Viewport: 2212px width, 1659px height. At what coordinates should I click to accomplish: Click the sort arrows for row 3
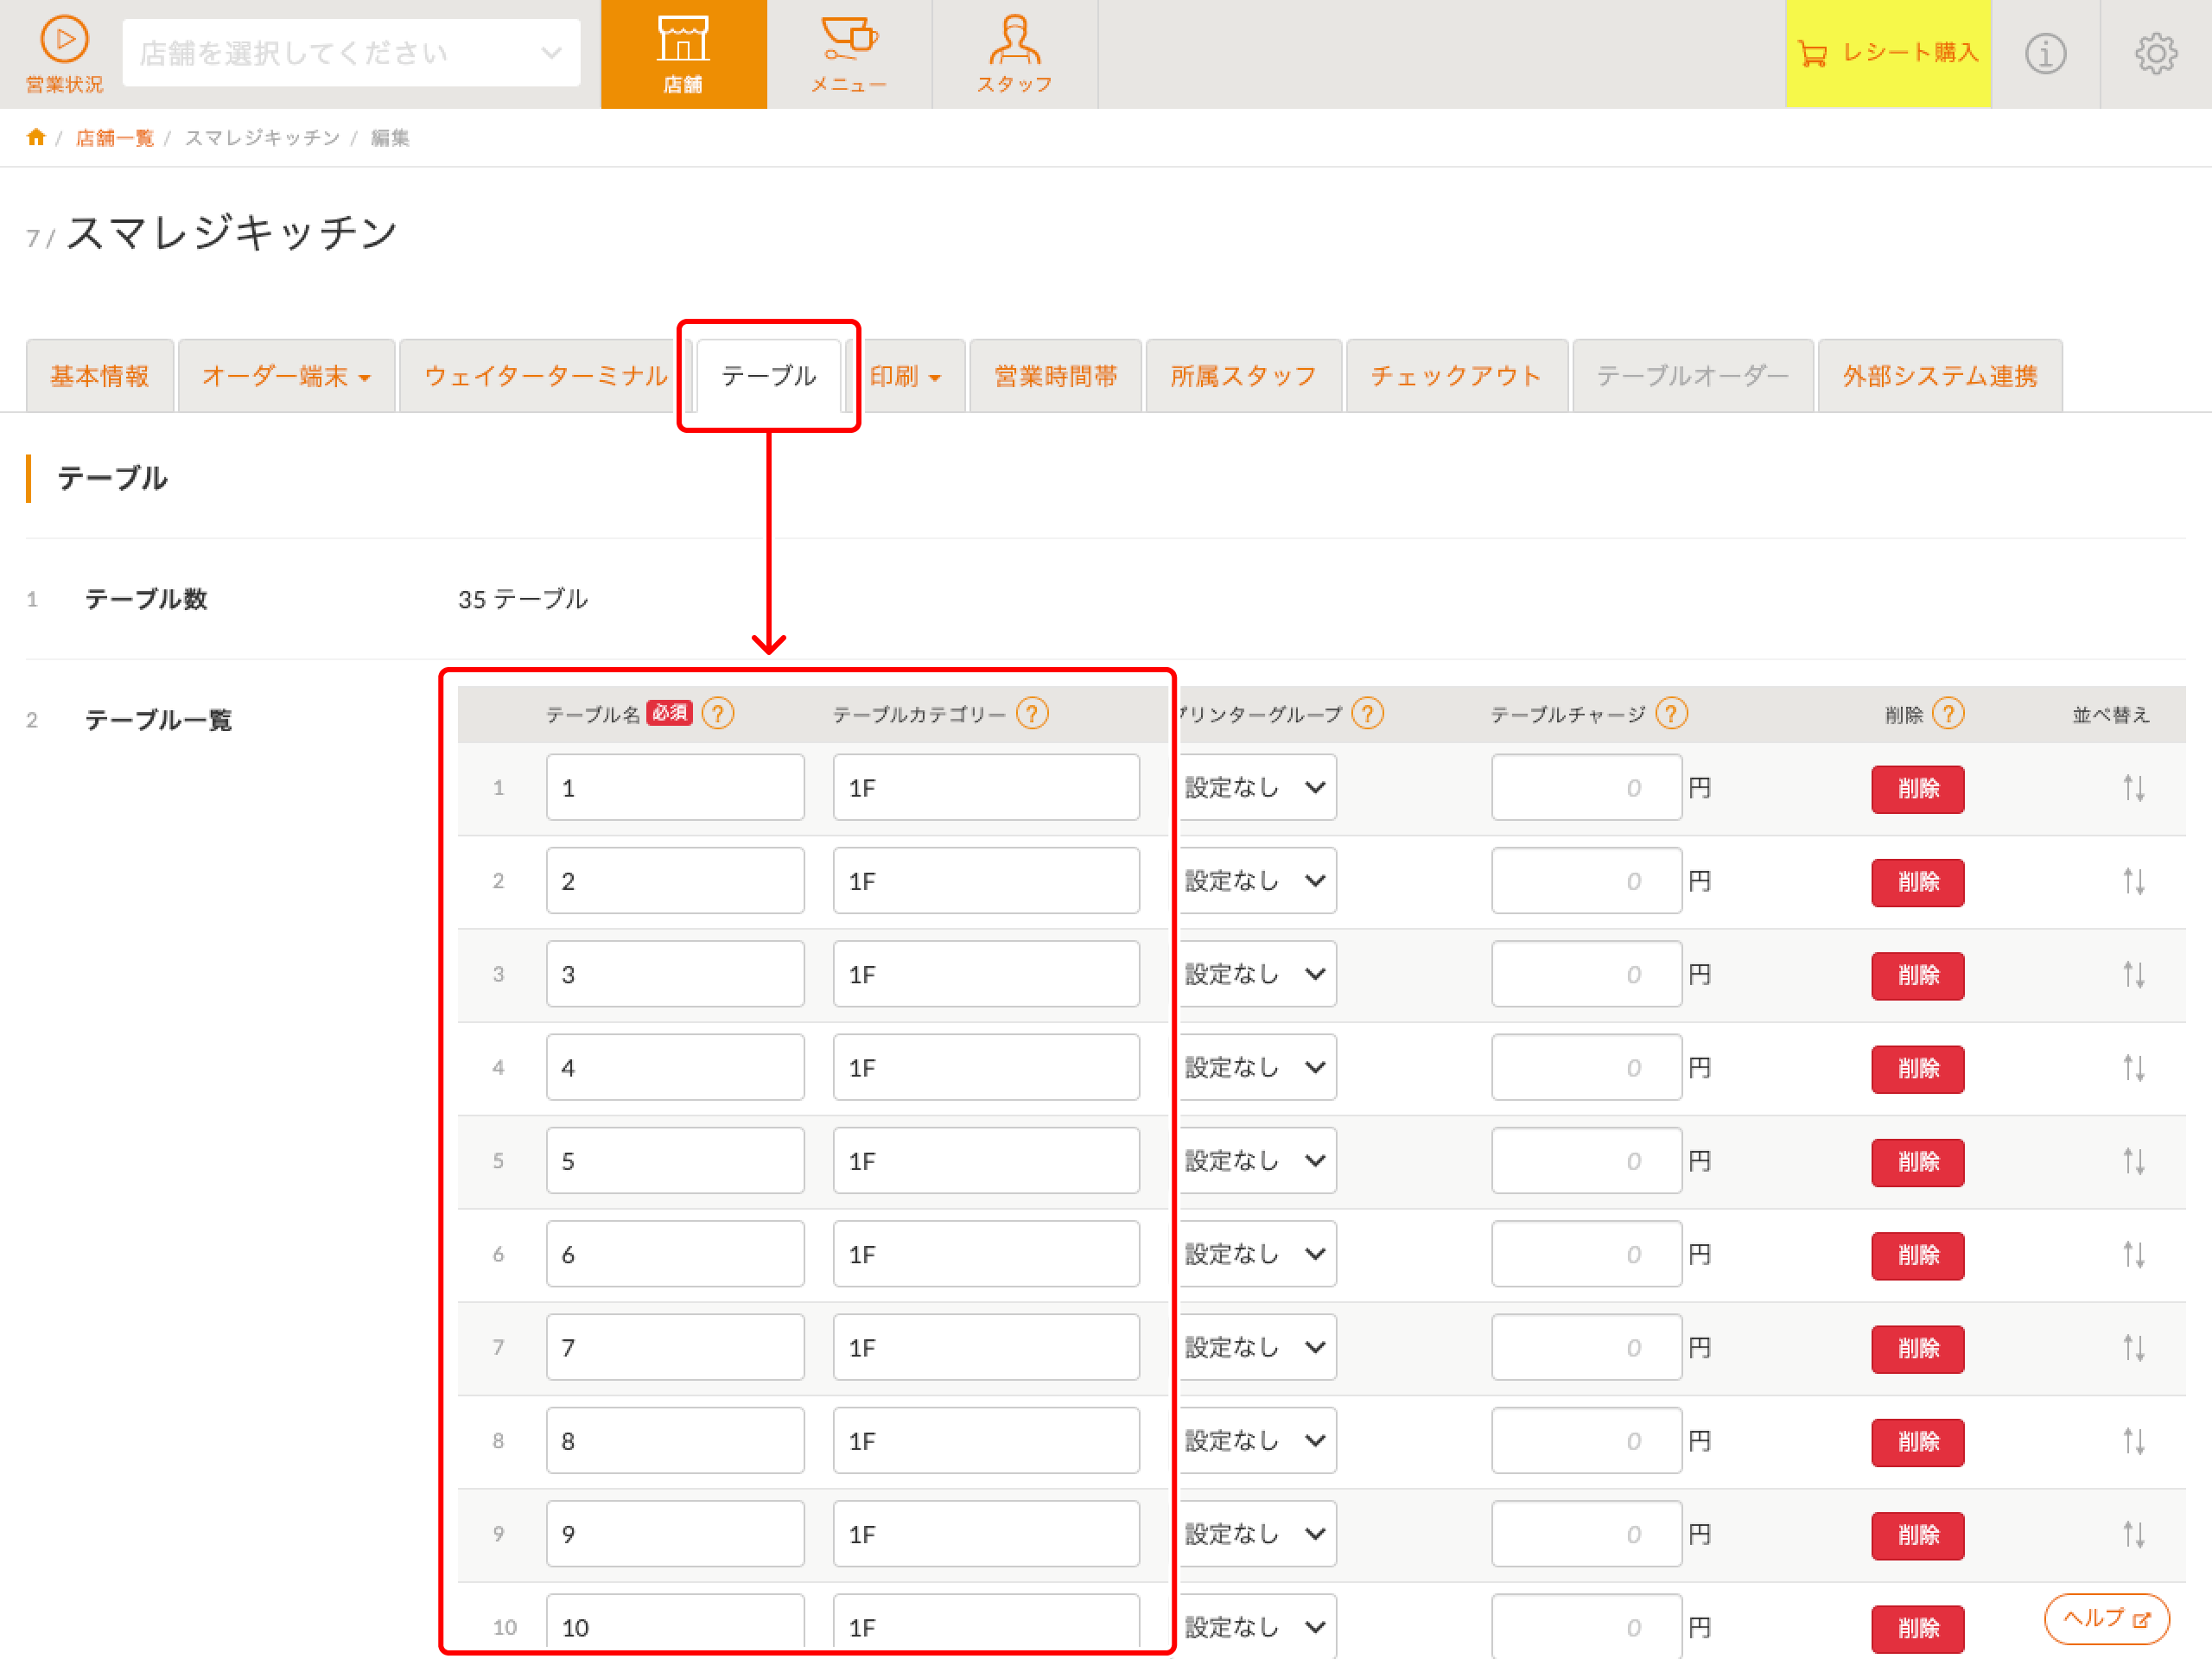[2134, 974]
